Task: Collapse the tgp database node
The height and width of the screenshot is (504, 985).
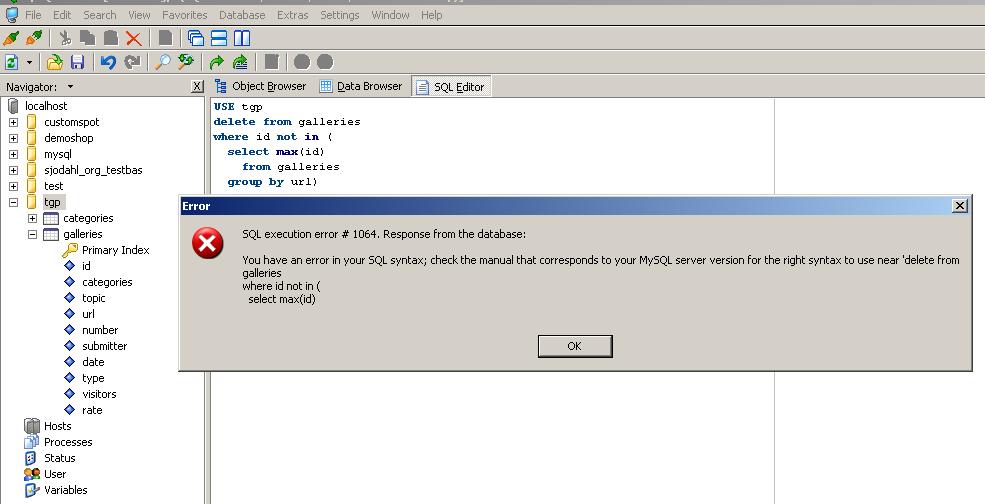Action: (x=13, y=202)
